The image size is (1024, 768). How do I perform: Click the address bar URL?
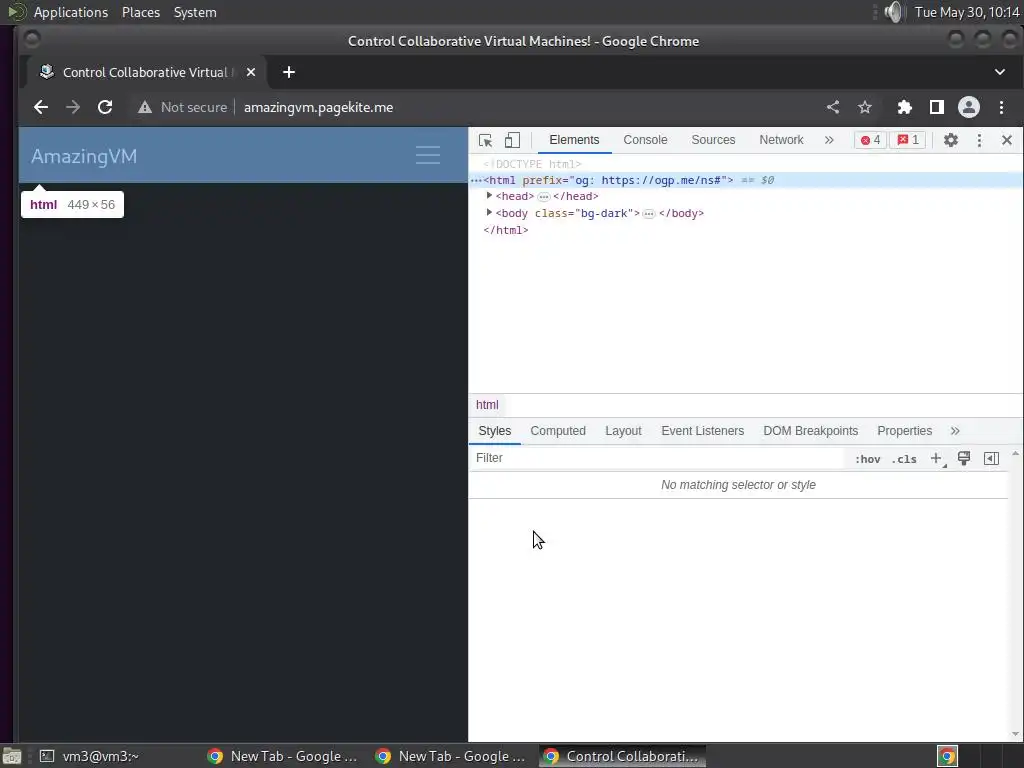coord(318,107)
